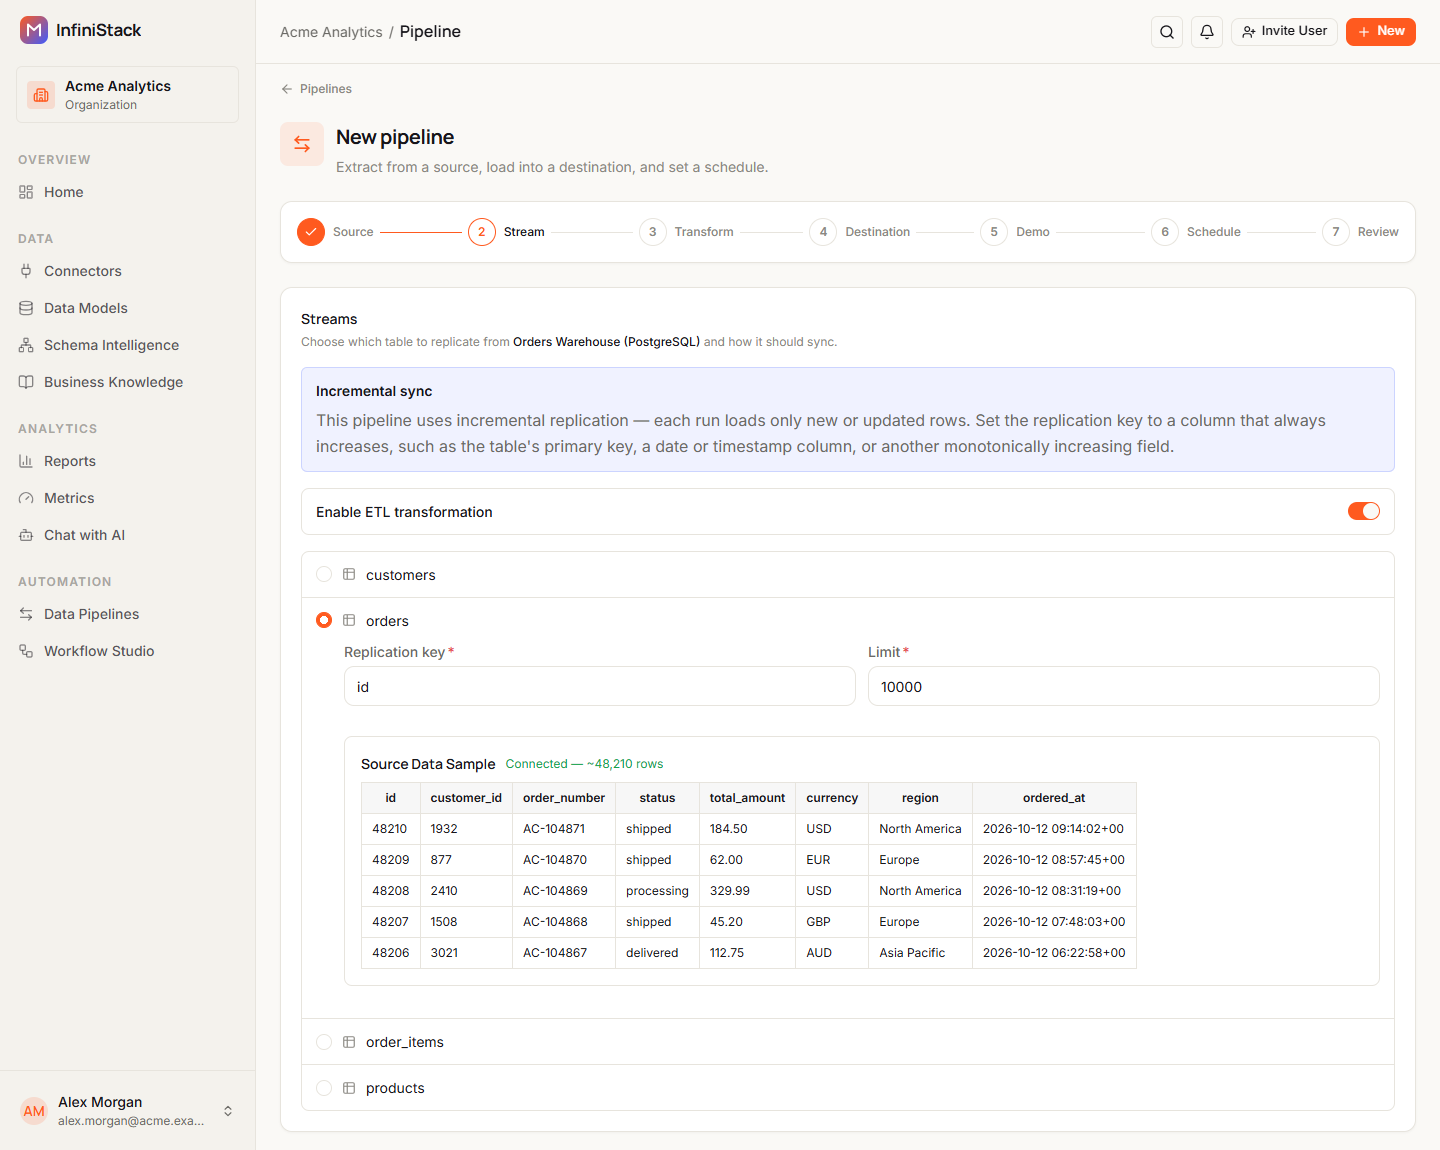Viewport: 1440px width, 1150px height.
Task: Click the Chat with AI icon
Action: tap(26, 535)
